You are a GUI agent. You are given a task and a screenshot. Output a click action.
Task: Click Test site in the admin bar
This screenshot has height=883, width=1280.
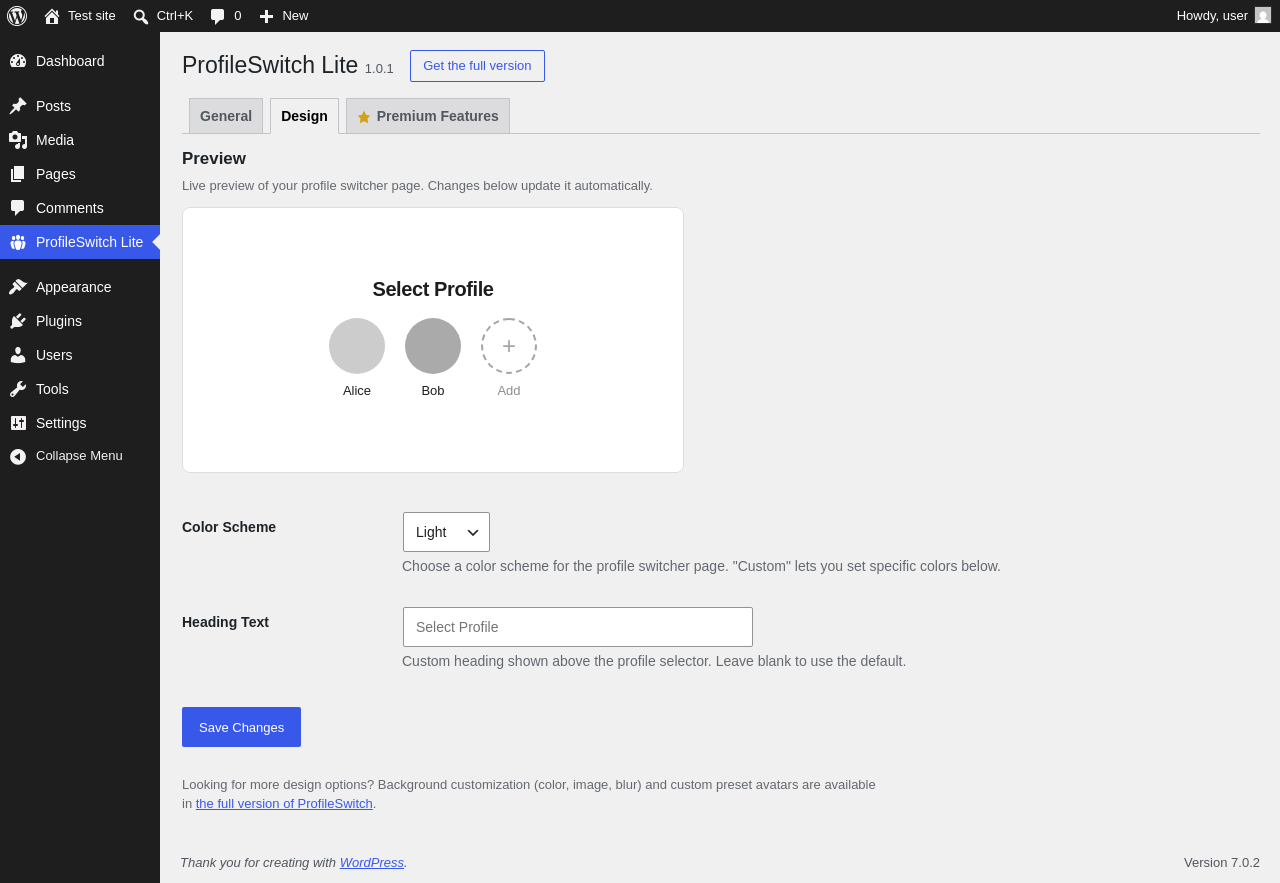pos(92,15)
